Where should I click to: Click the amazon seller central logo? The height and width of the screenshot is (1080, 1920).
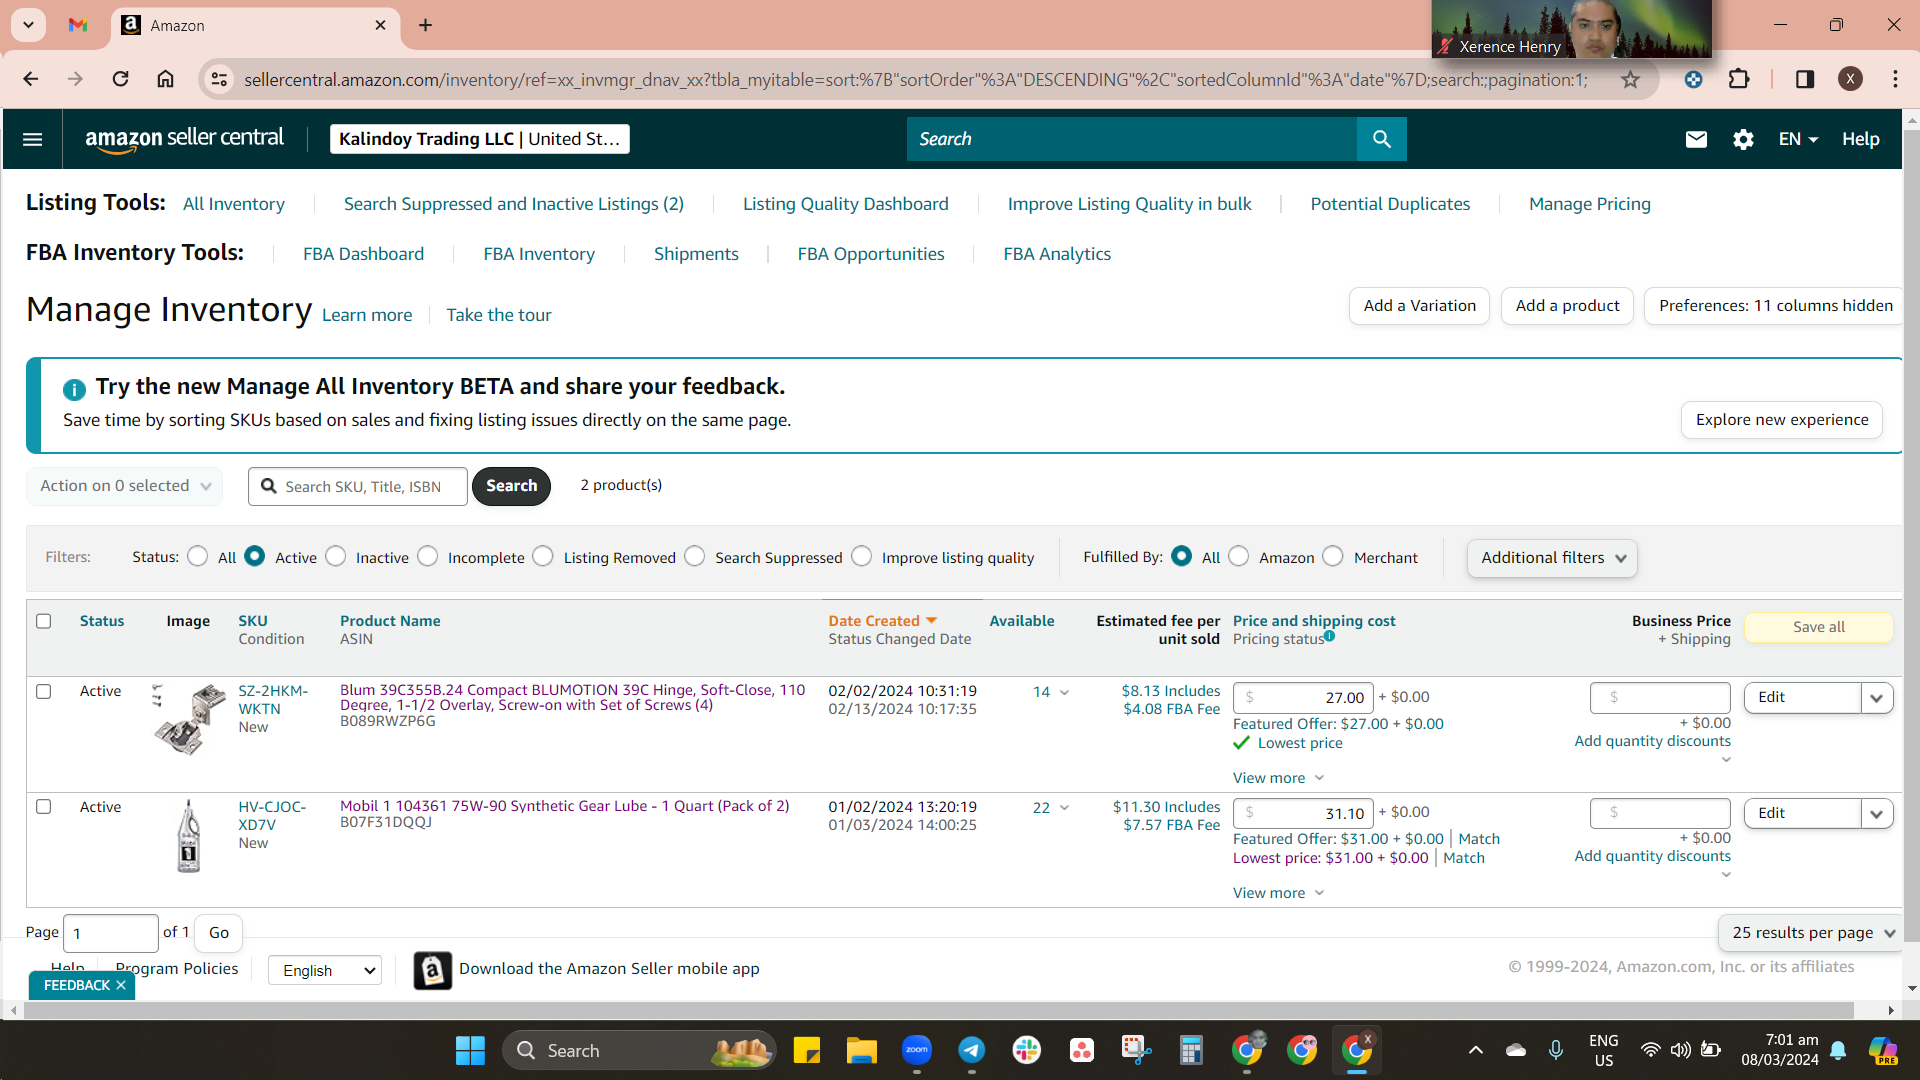[x=184, y=139]
